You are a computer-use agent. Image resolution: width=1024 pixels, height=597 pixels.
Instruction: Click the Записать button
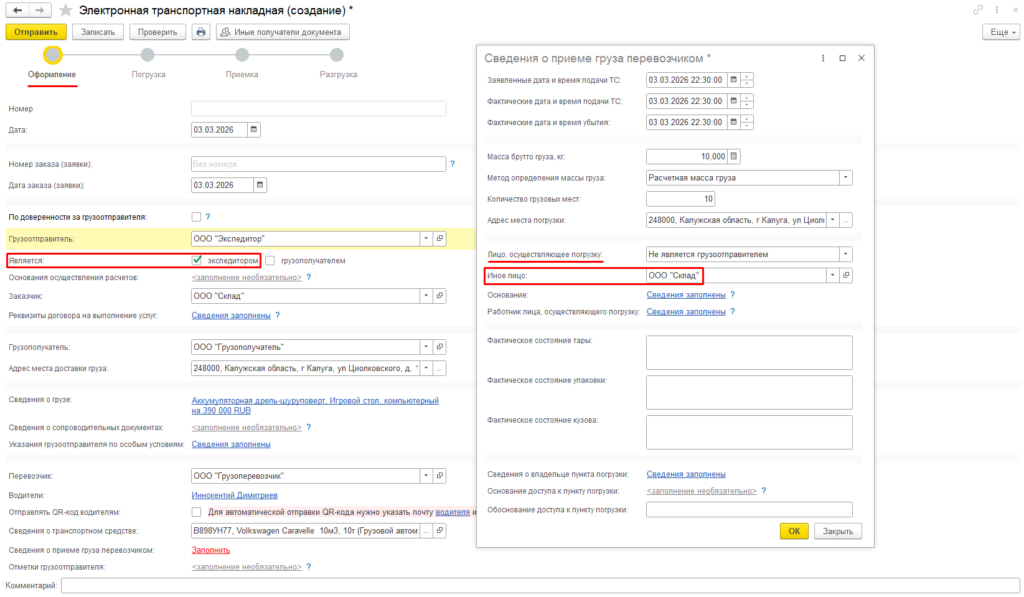tap(98, 32)
